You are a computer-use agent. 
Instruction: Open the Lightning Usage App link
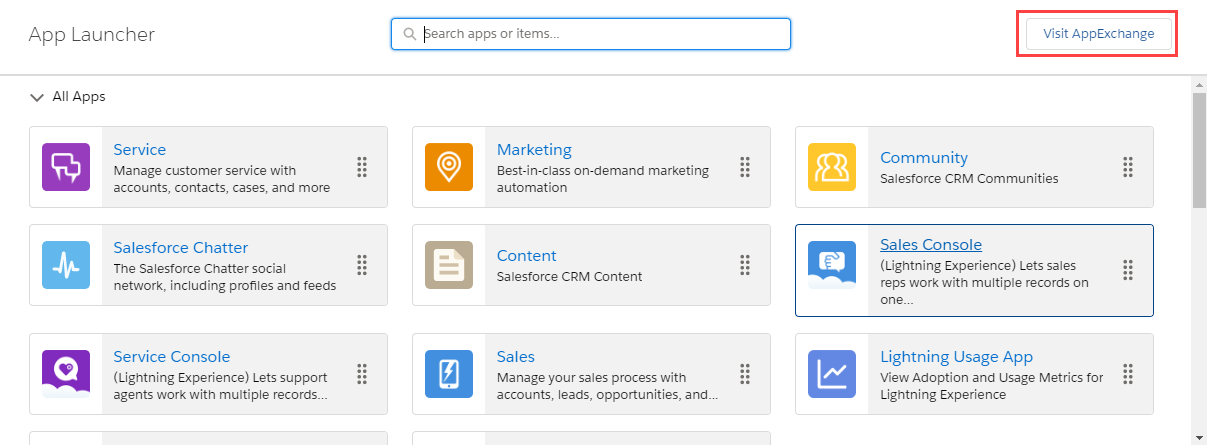point(957,357)
